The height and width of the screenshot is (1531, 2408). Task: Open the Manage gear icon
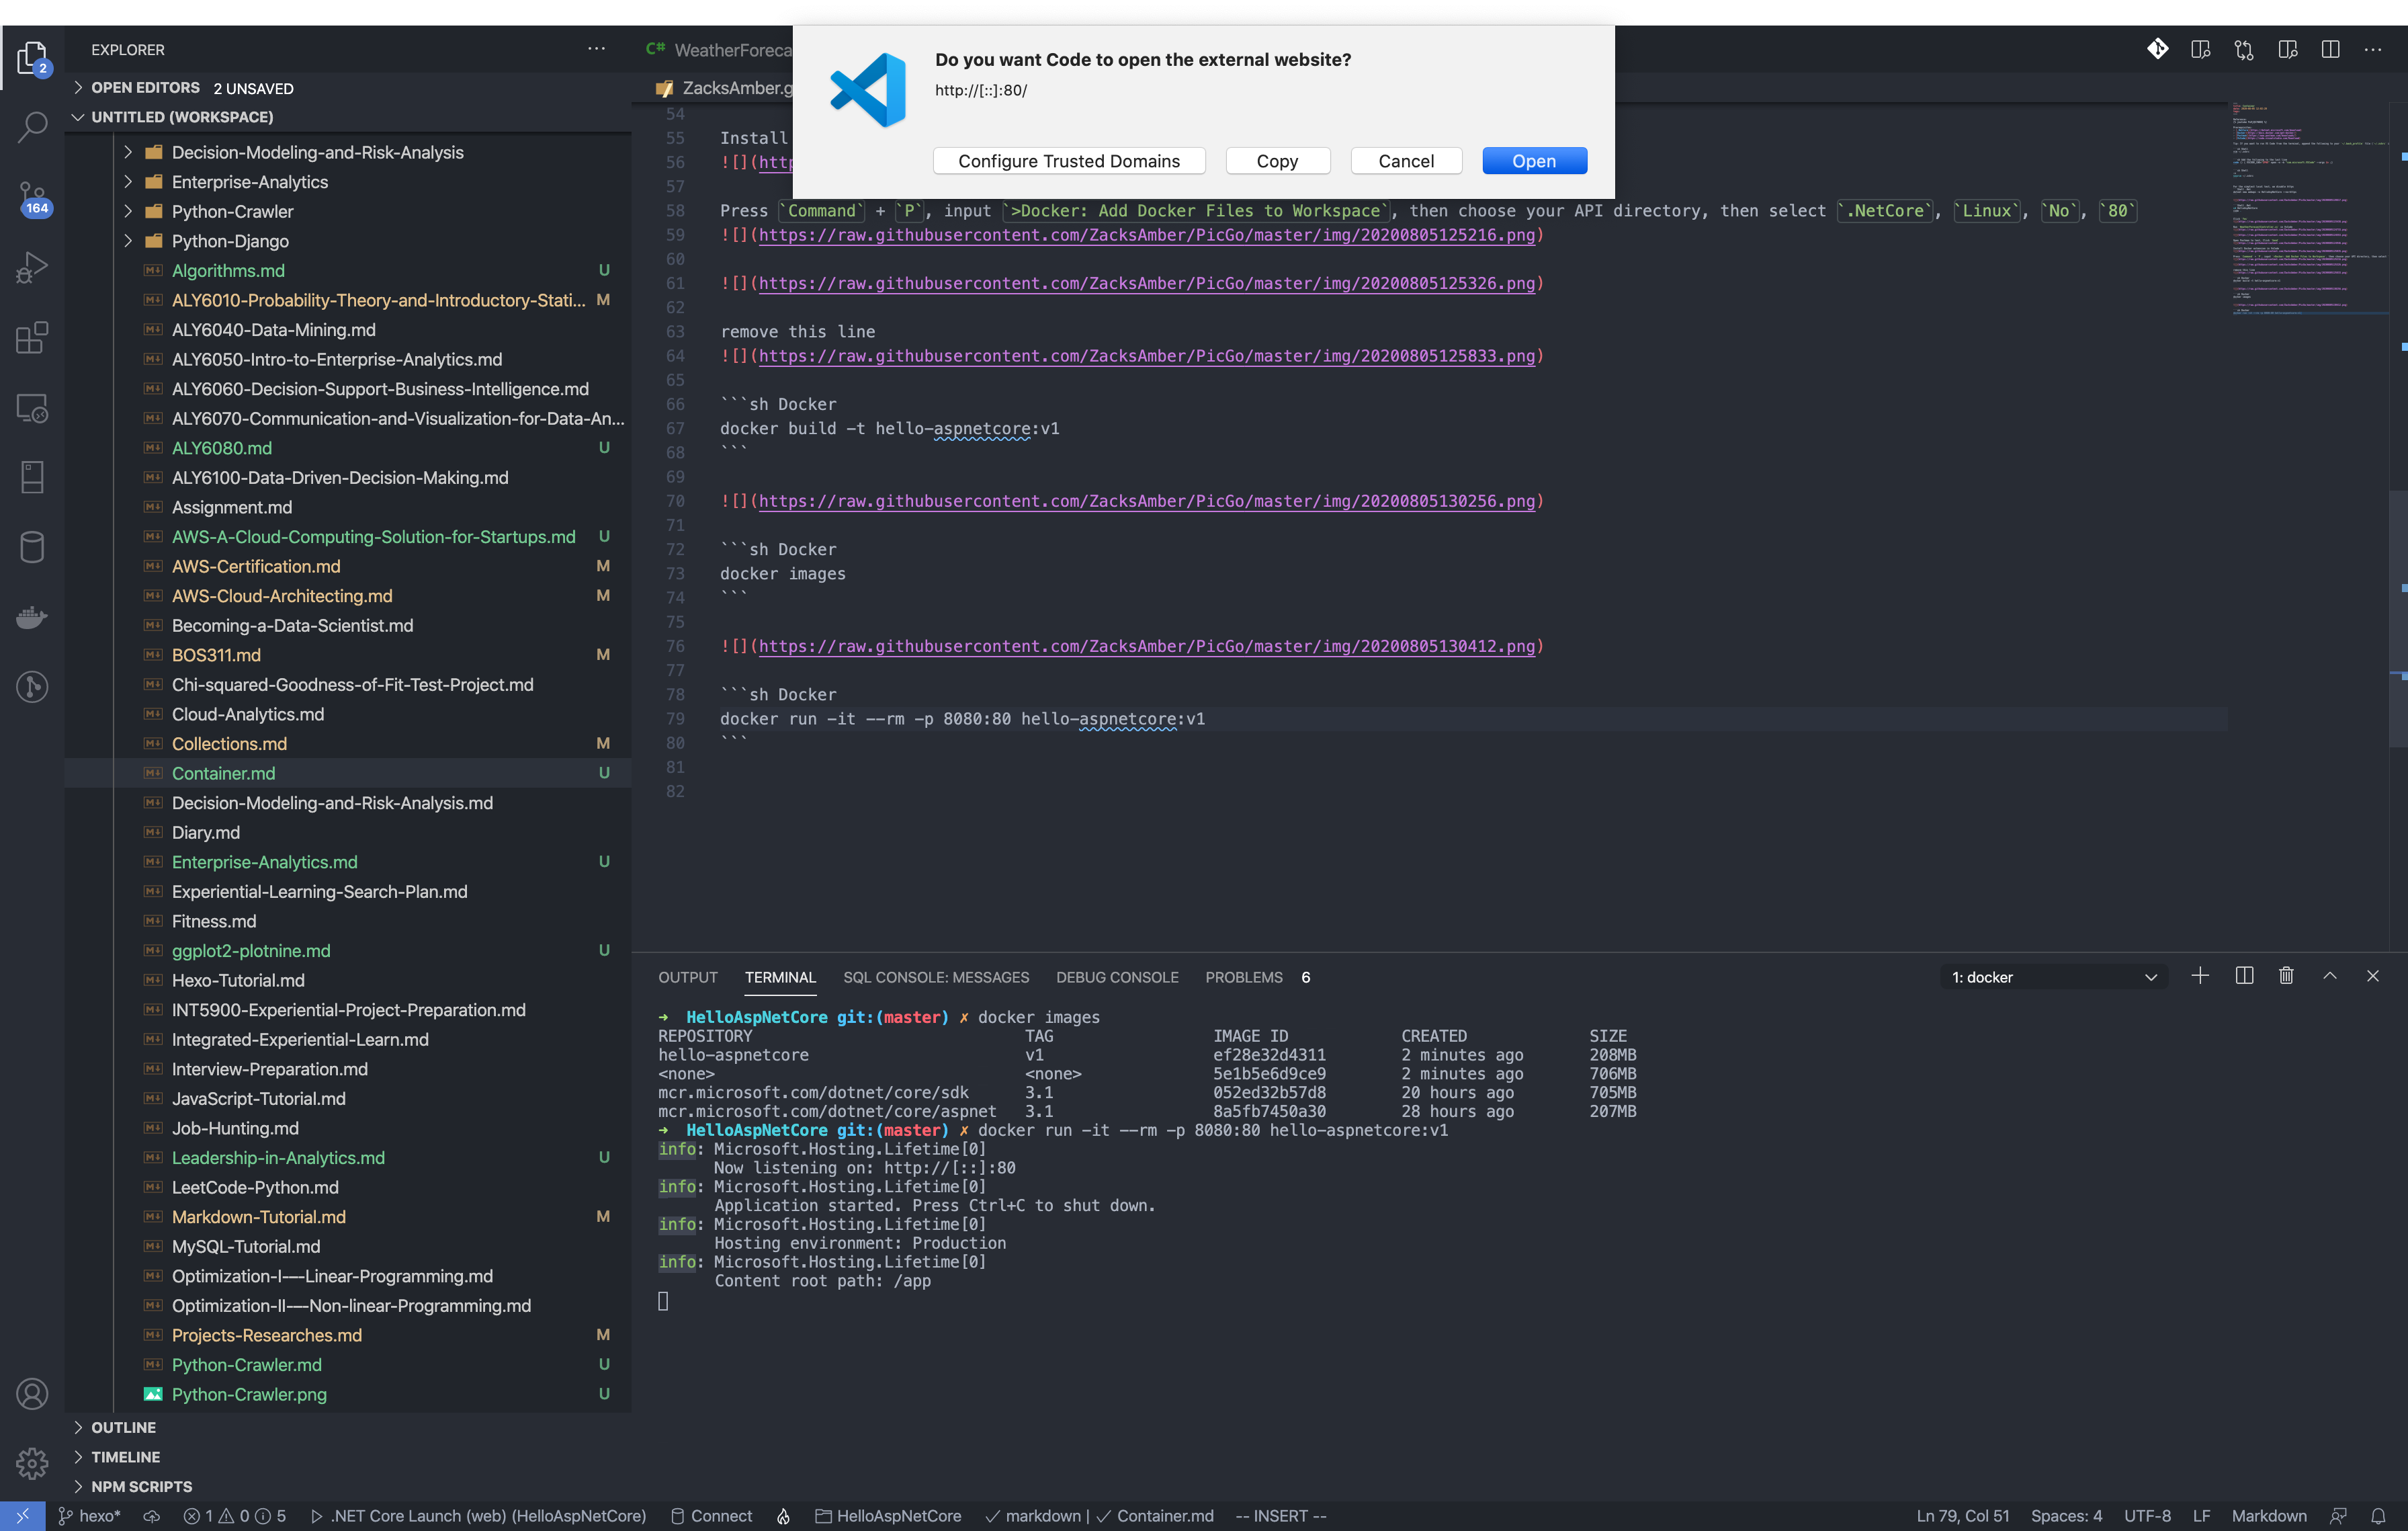[32, 1463]
